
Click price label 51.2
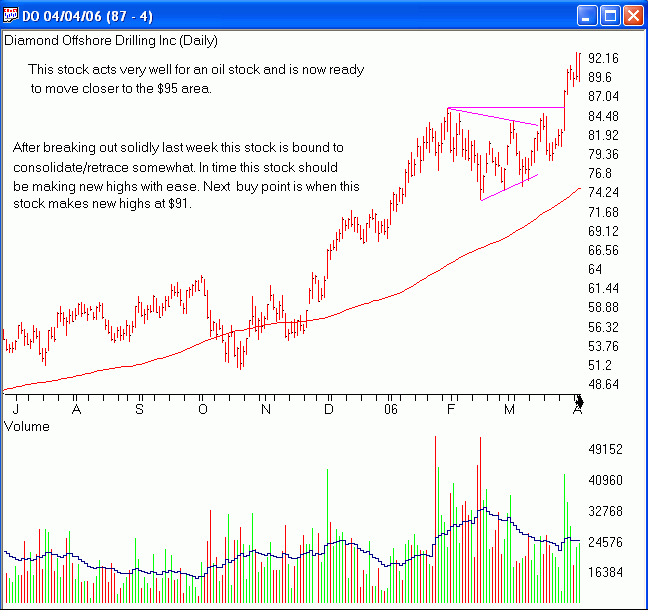tap(599, 365)
